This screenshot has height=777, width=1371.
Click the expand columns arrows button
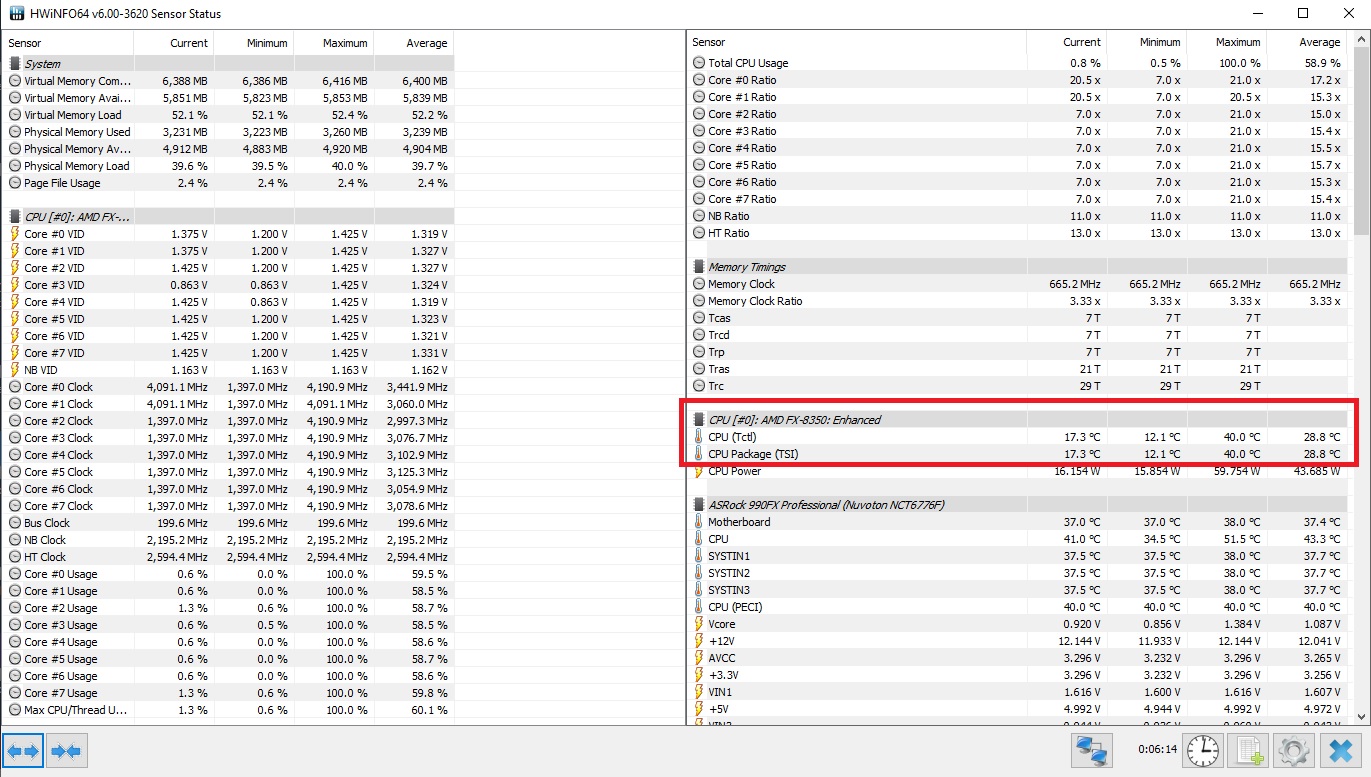pos(23,751)
